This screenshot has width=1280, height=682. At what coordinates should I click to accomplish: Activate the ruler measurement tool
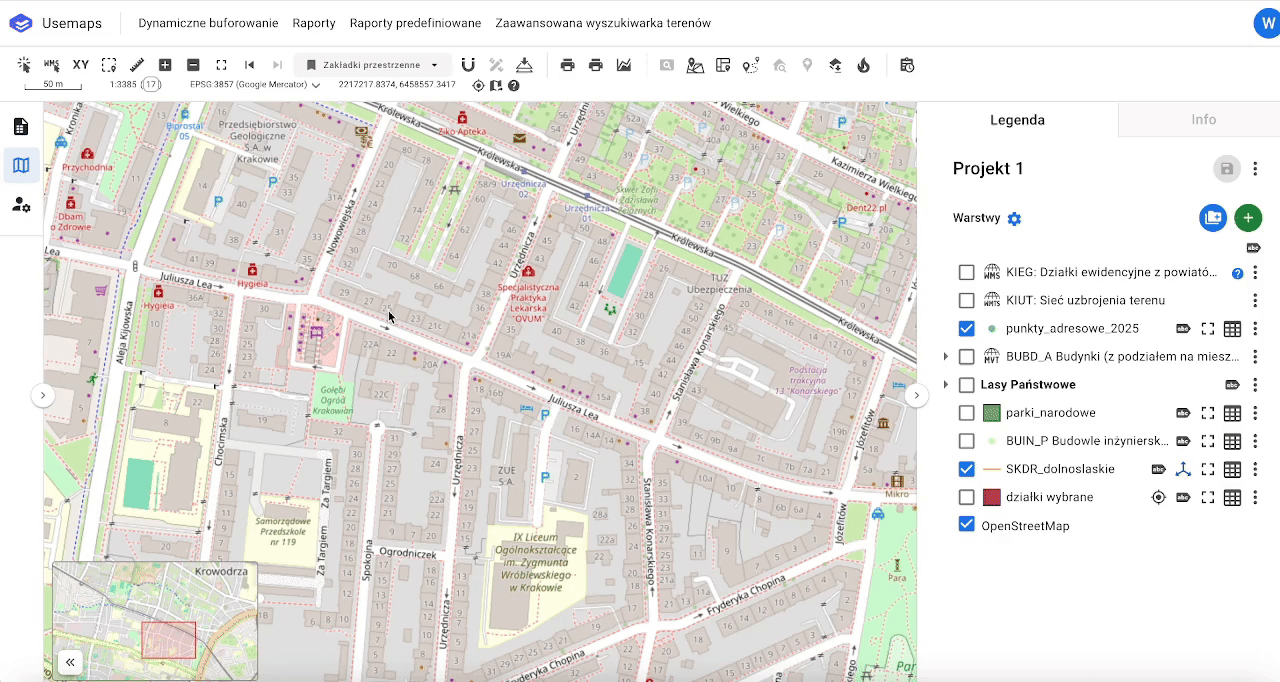coord(137,65)
